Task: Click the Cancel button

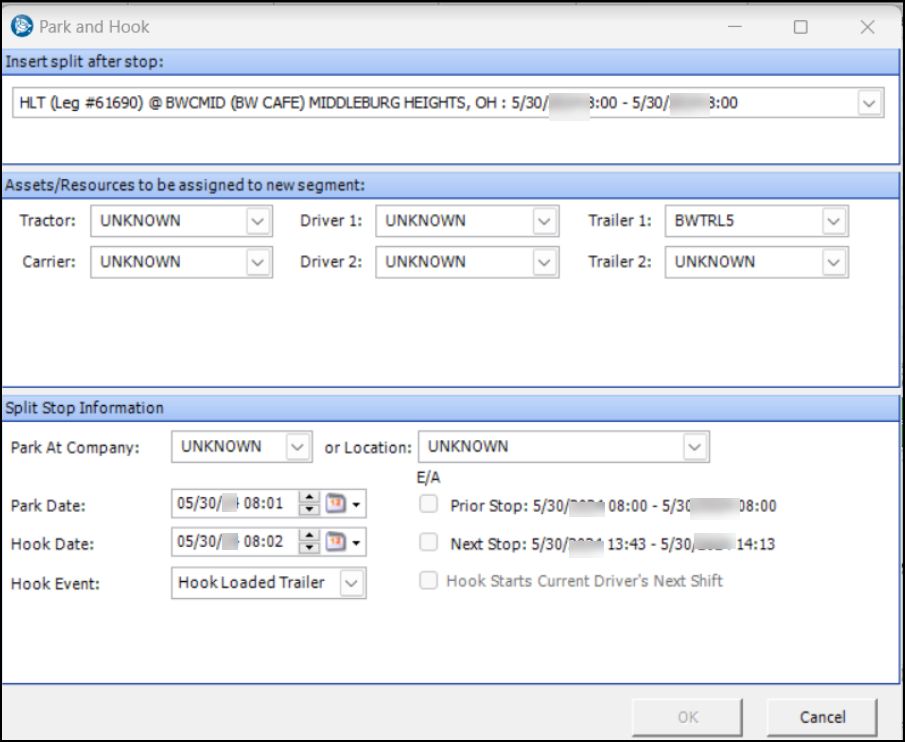Action: (x=822, y=717)
